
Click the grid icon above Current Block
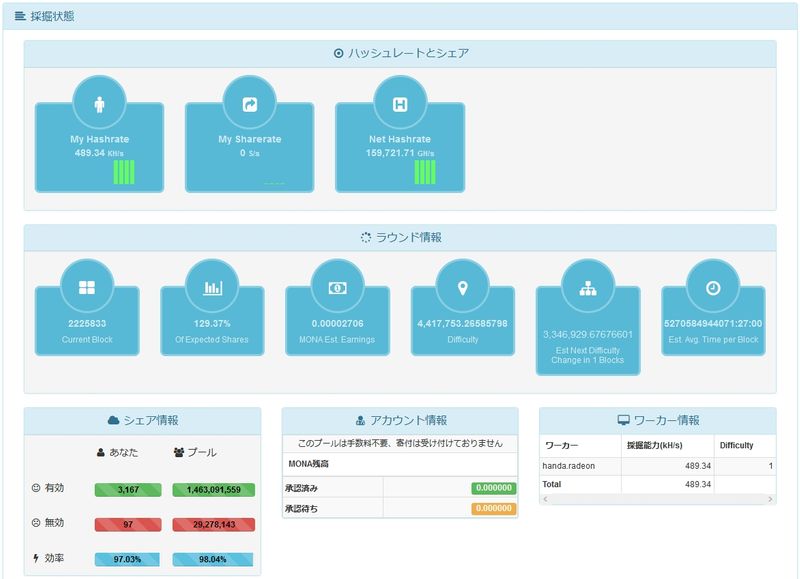tap(87, 287)
